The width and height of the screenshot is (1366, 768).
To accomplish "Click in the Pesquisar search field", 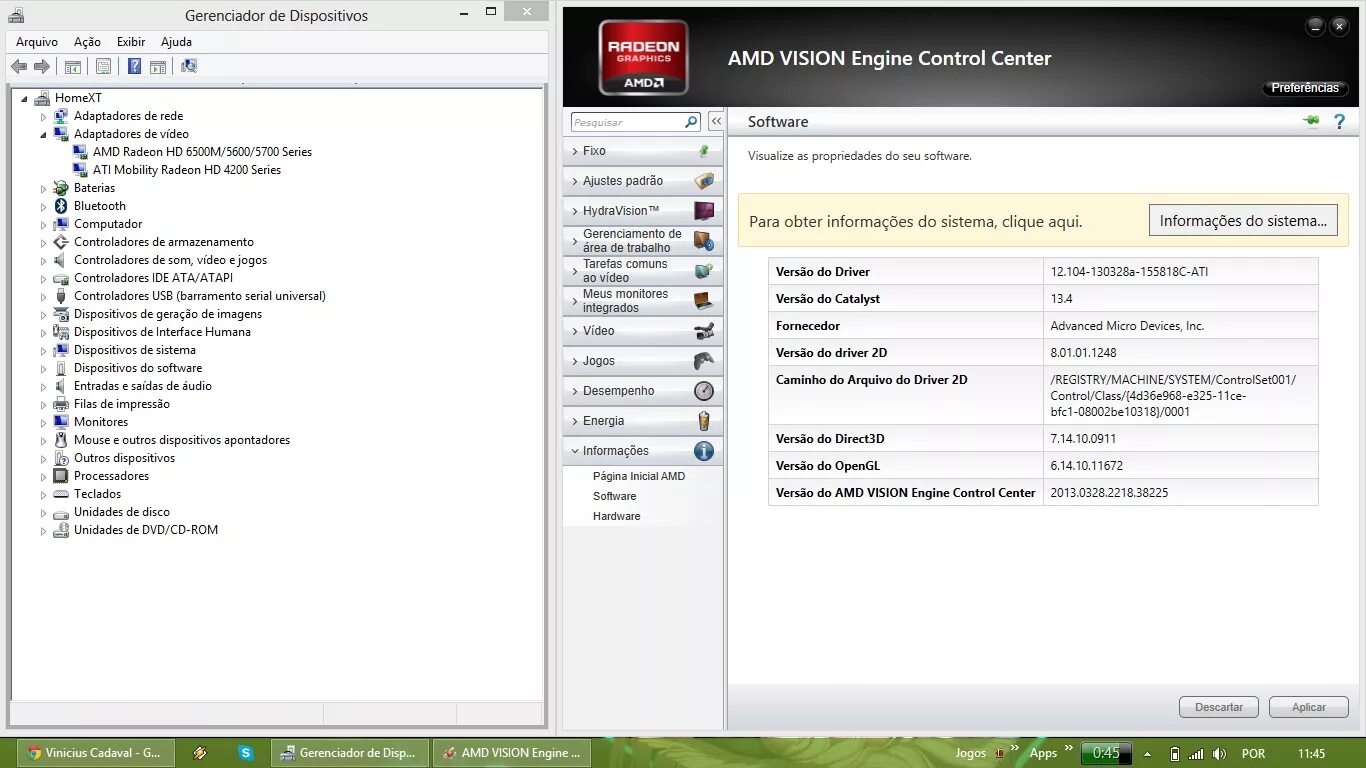I will coord(627,122).
